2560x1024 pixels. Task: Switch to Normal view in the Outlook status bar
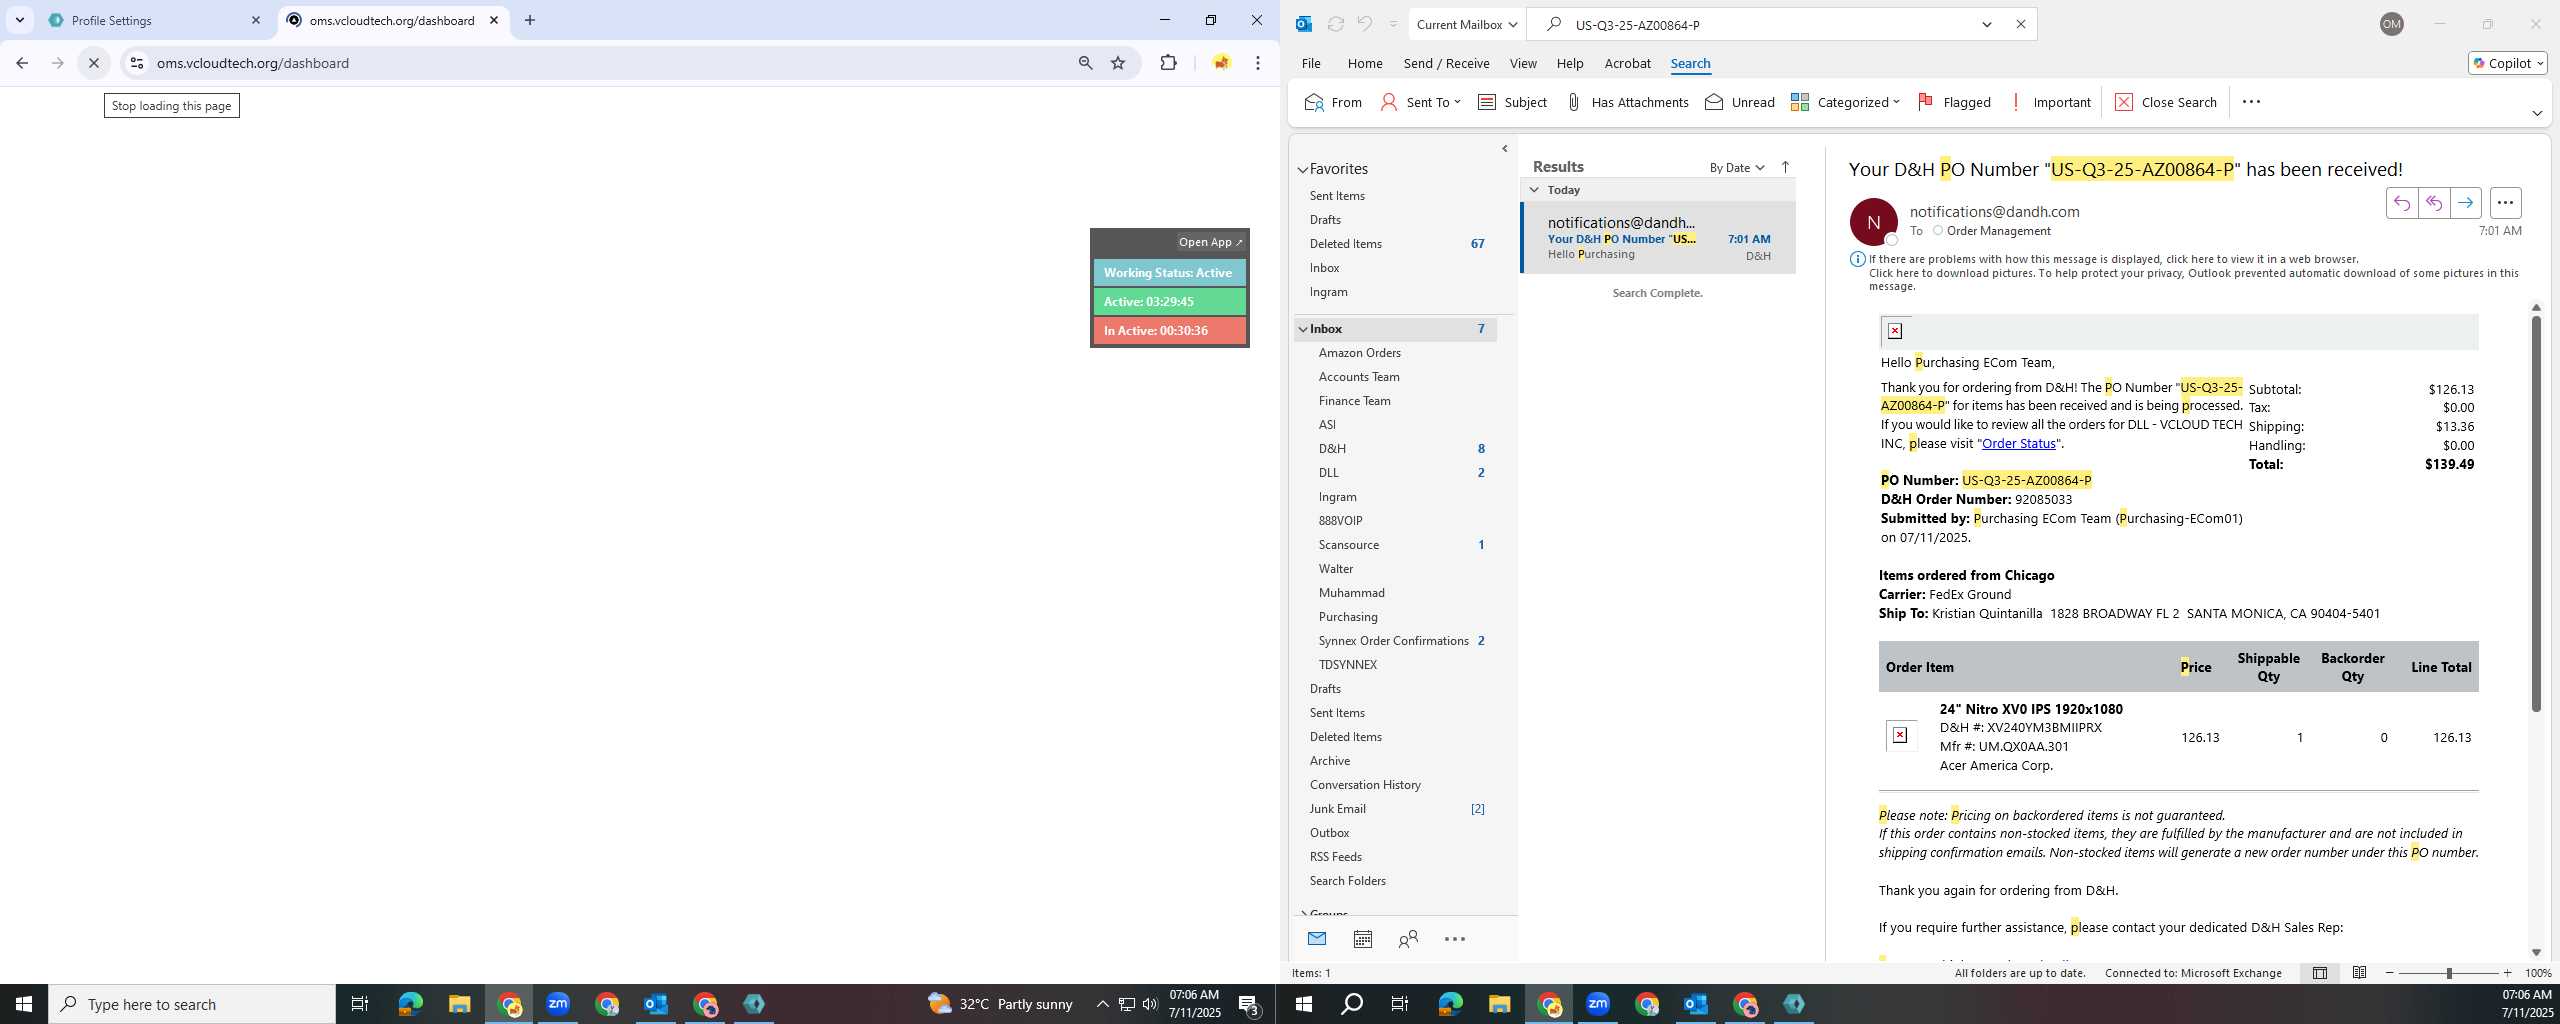point(2319,973)
